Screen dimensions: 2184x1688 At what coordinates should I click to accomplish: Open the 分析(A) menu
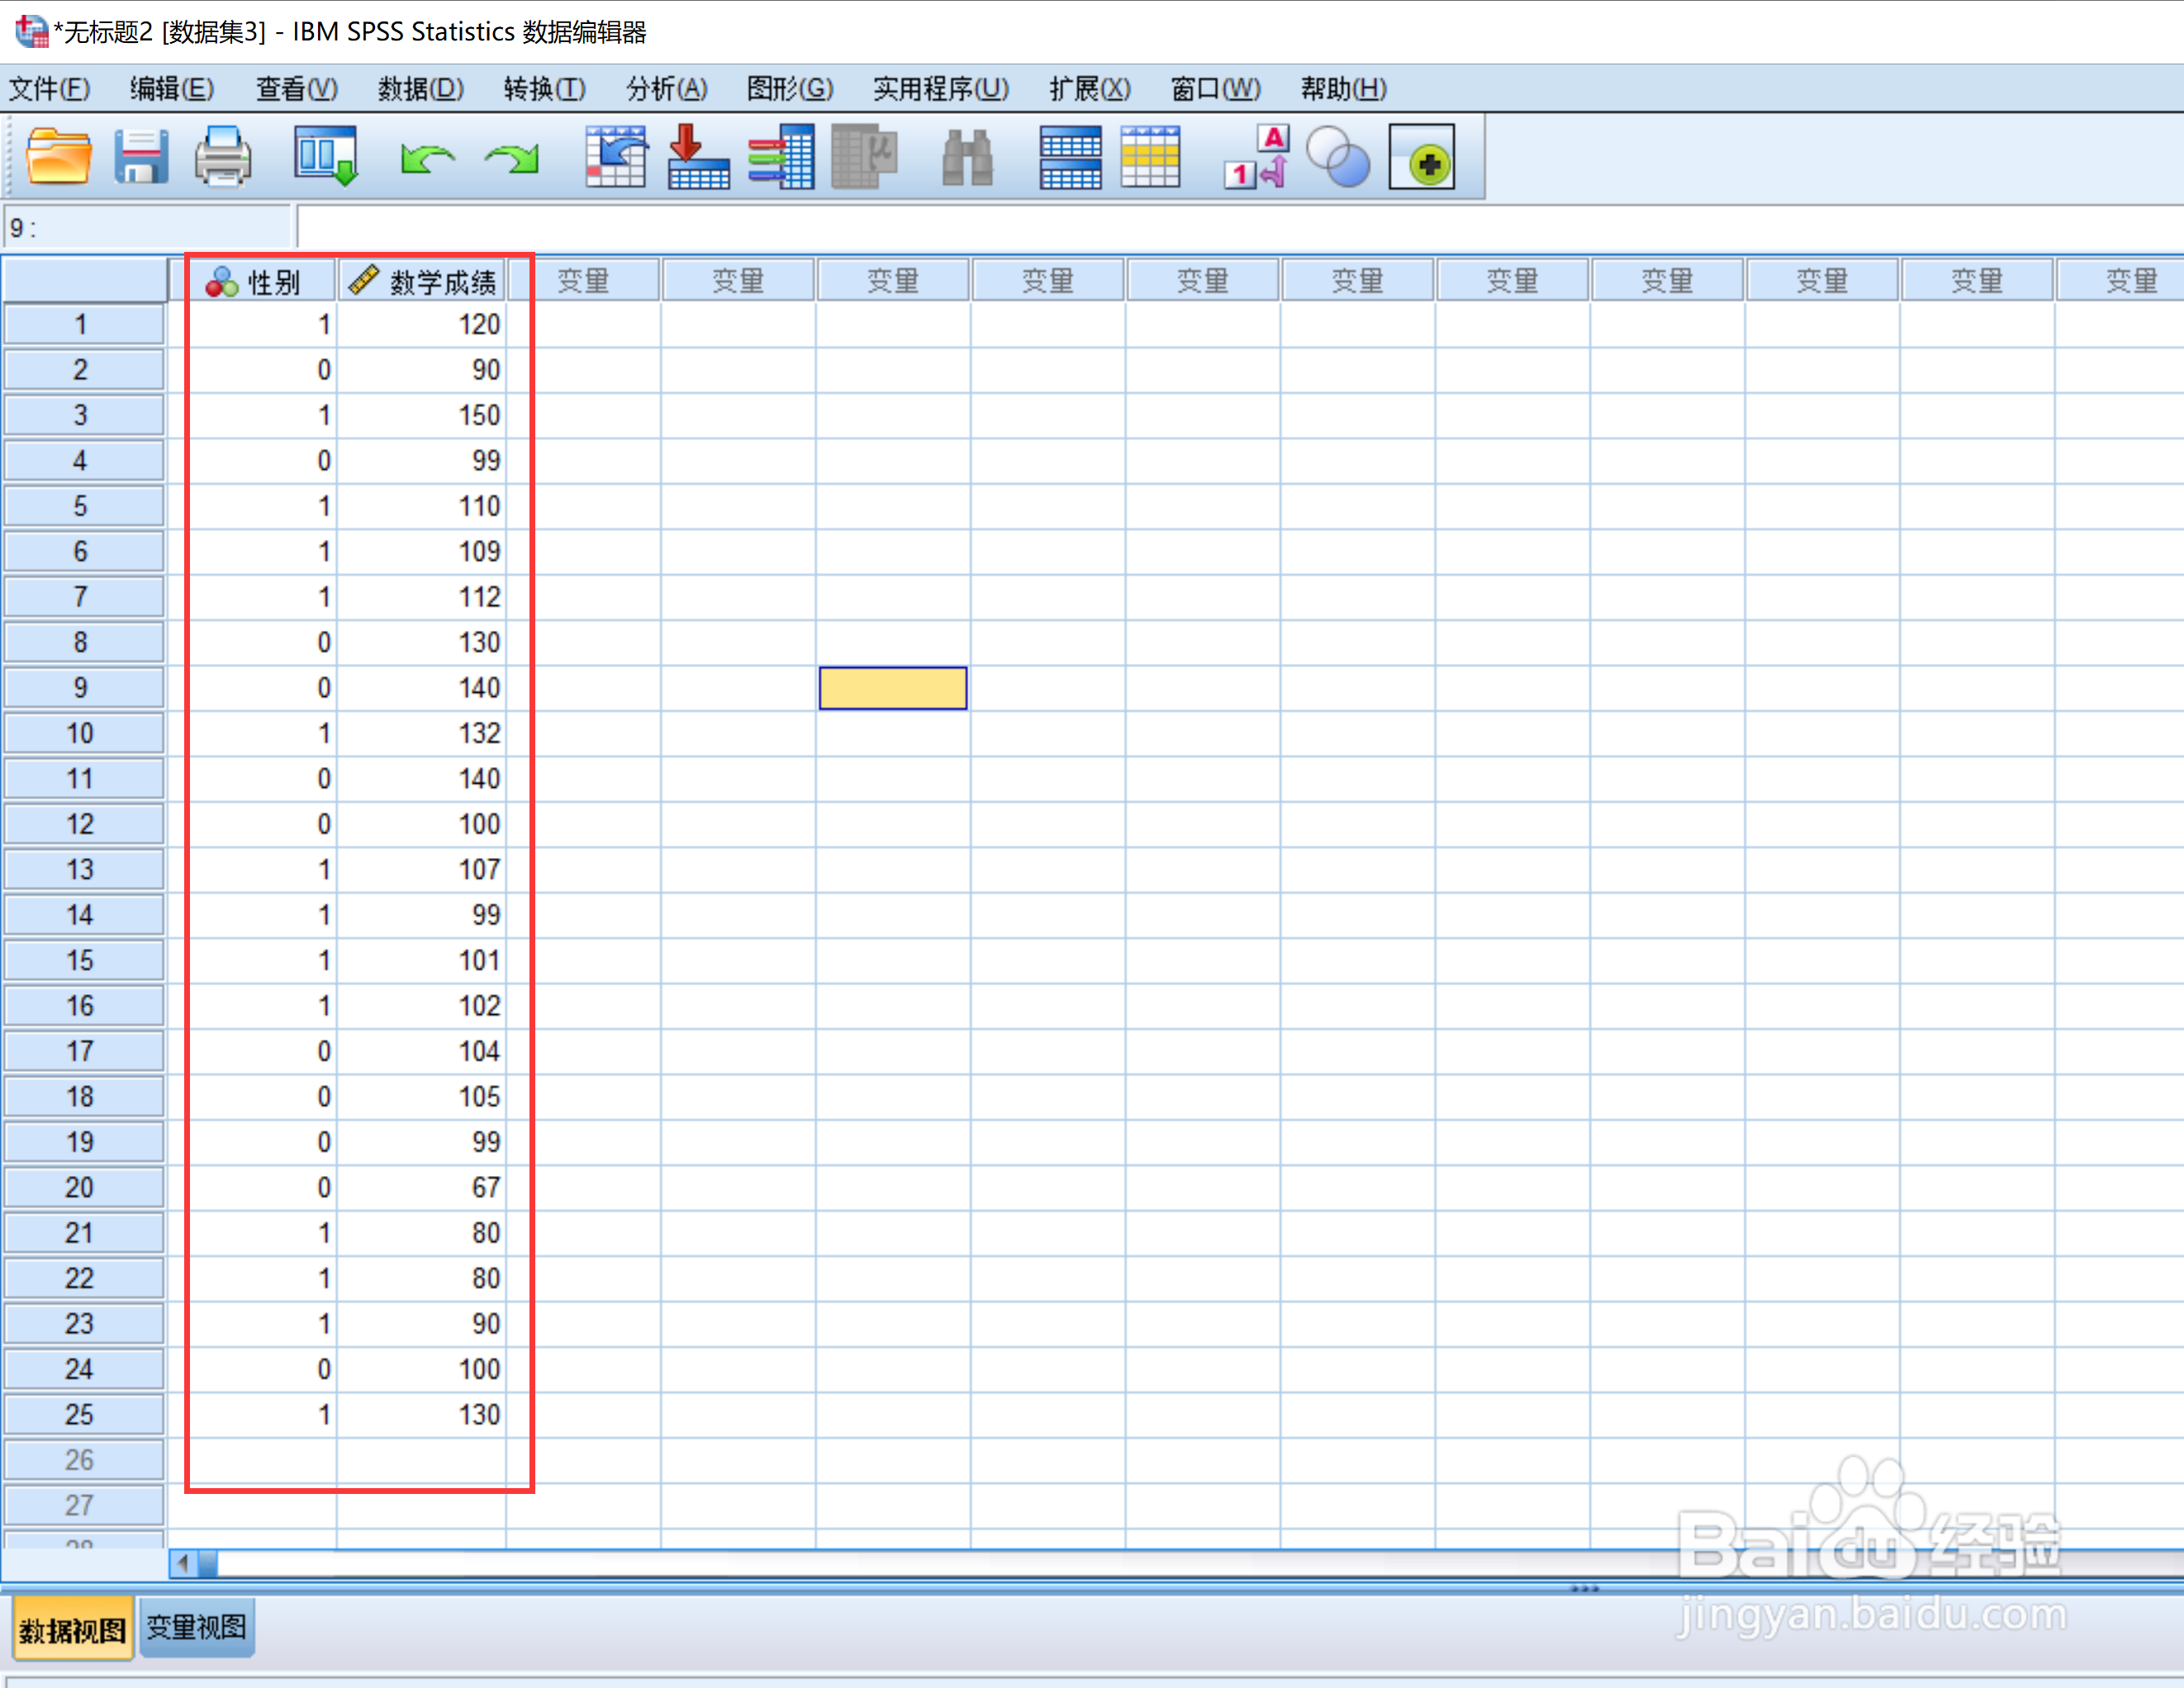pyautogui.click(x=667, y=89)
